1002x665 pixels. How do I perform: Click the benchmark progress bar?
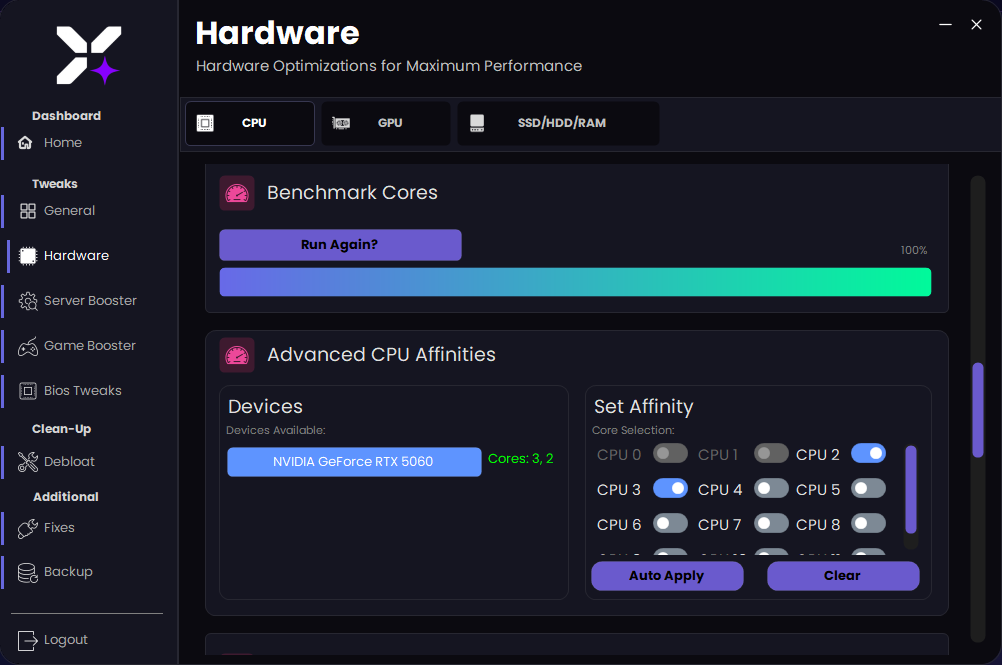pyautogui.click(x=575, y=282)
